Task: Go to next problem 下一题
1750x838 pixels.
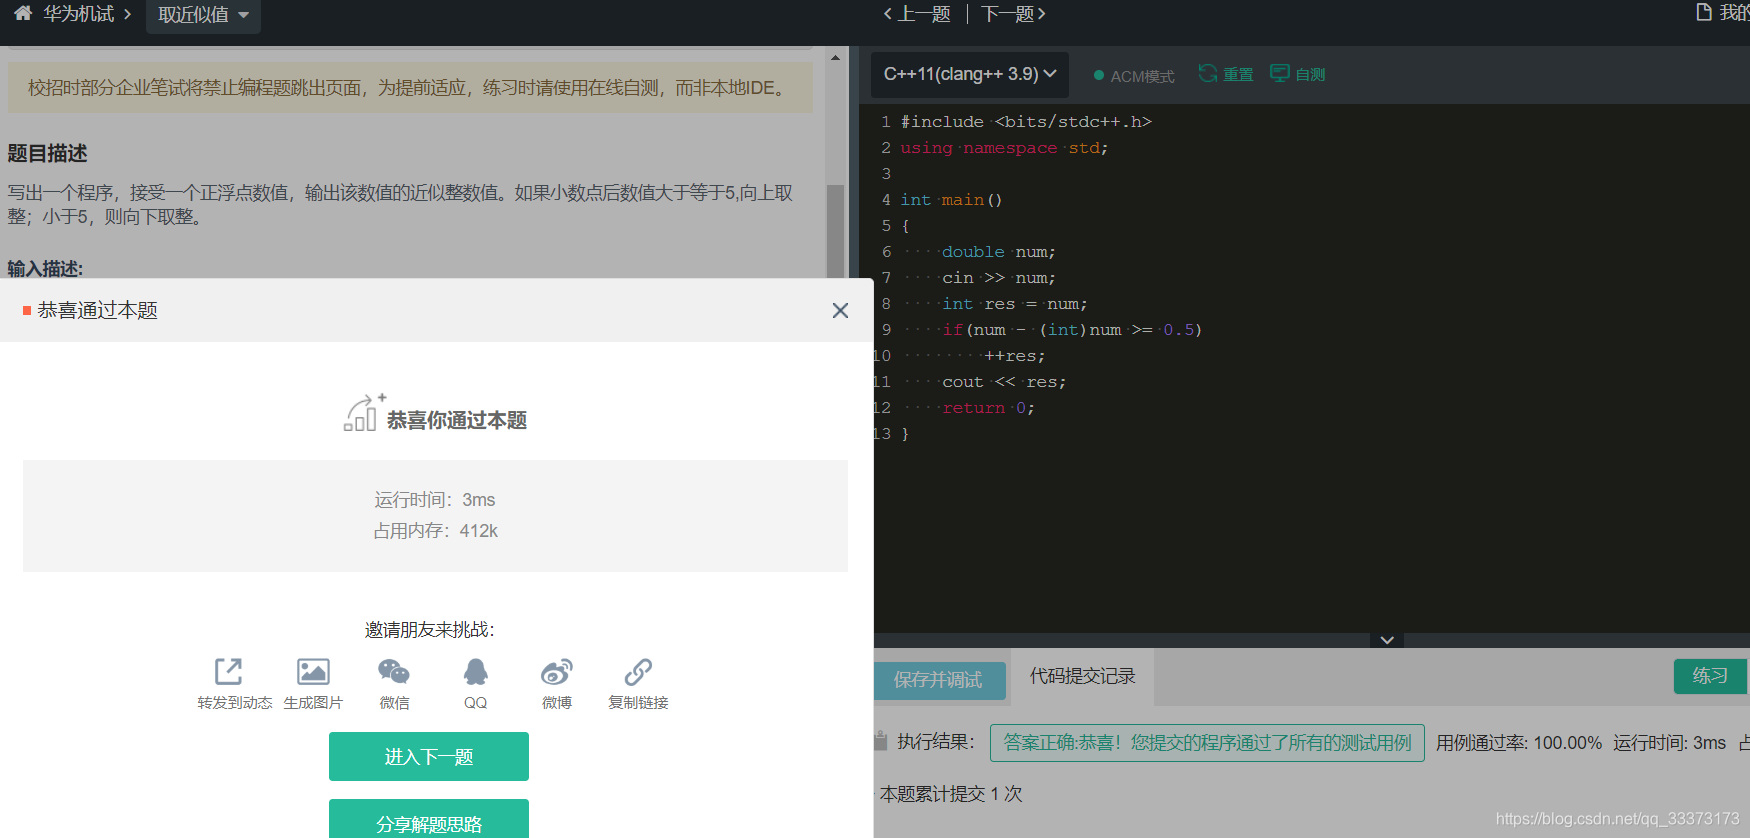Action: point(1013,14)
